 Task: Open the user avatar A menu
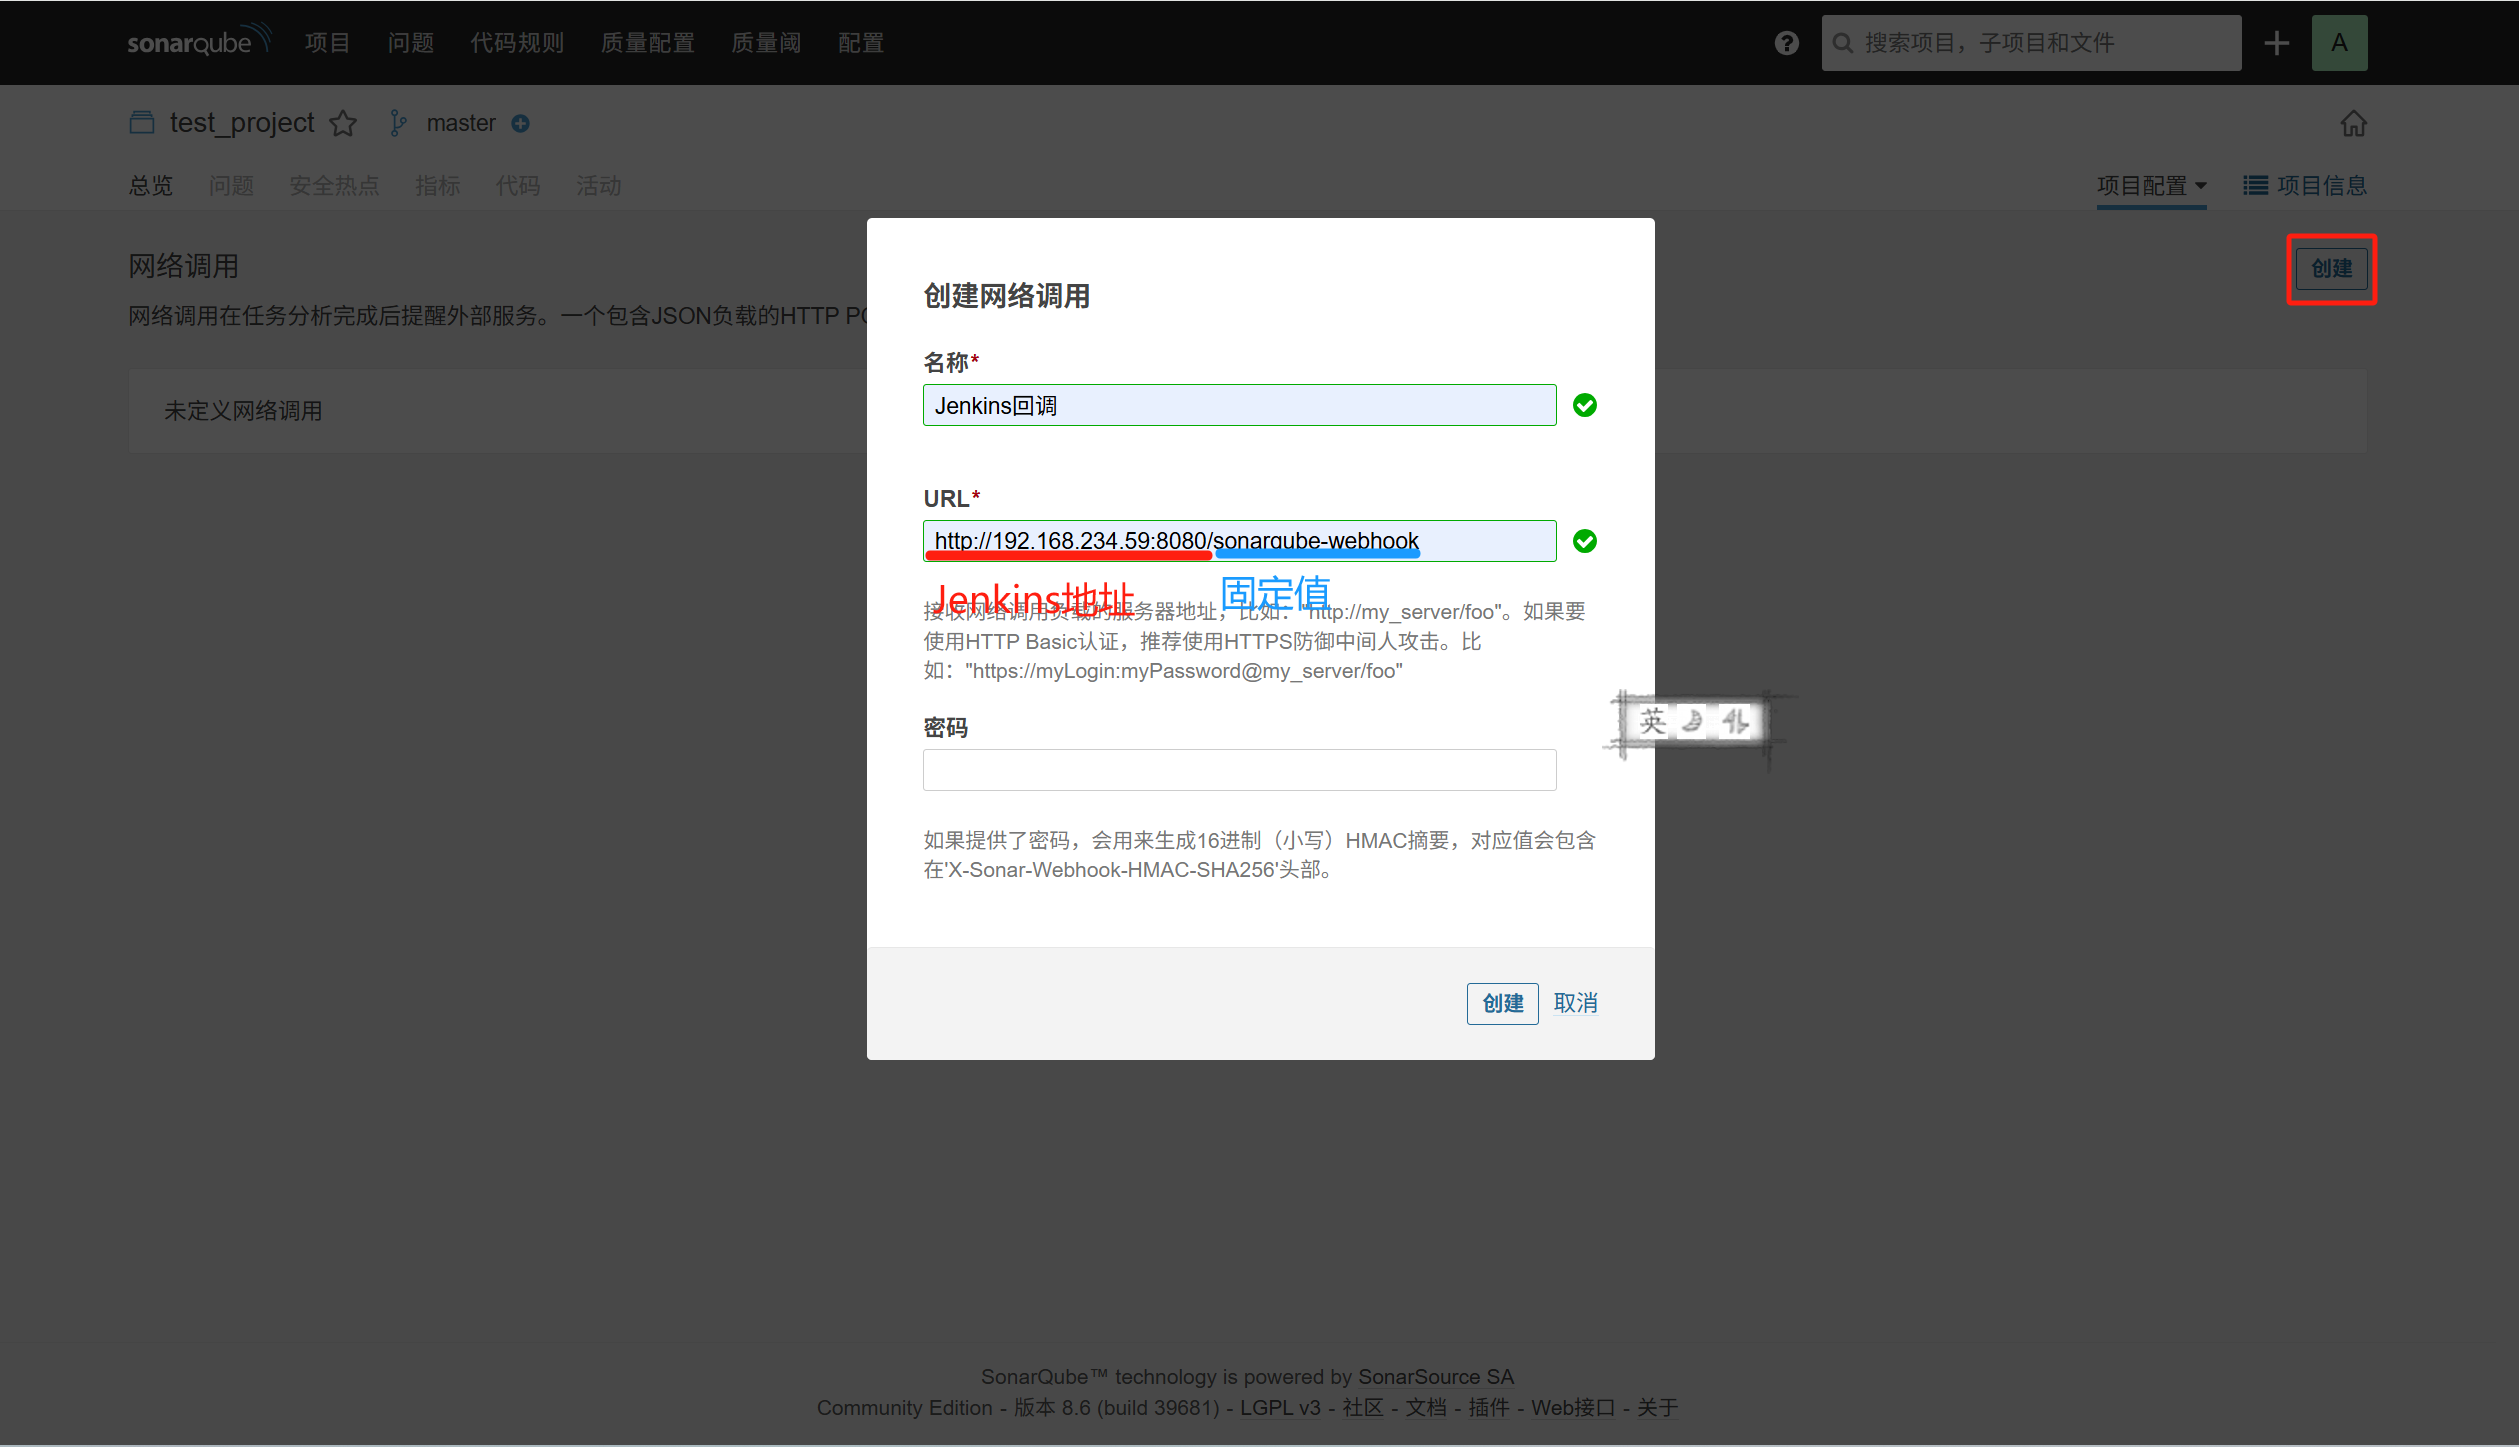(x=2339, y=43)
